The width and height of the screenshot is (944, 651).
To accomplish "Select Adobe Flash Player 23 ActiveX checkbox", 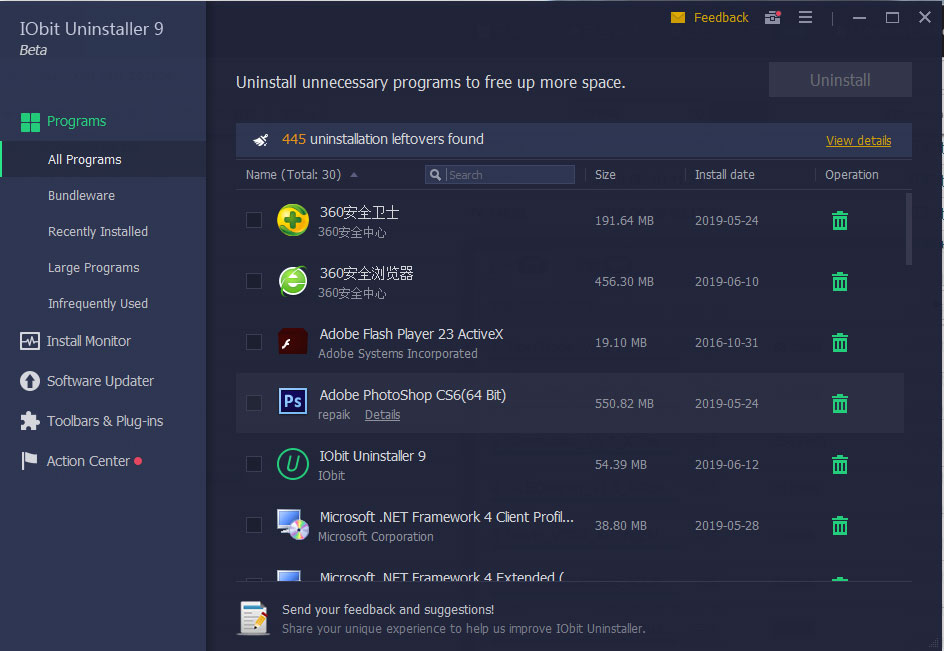I will click(x=253, y=342).
